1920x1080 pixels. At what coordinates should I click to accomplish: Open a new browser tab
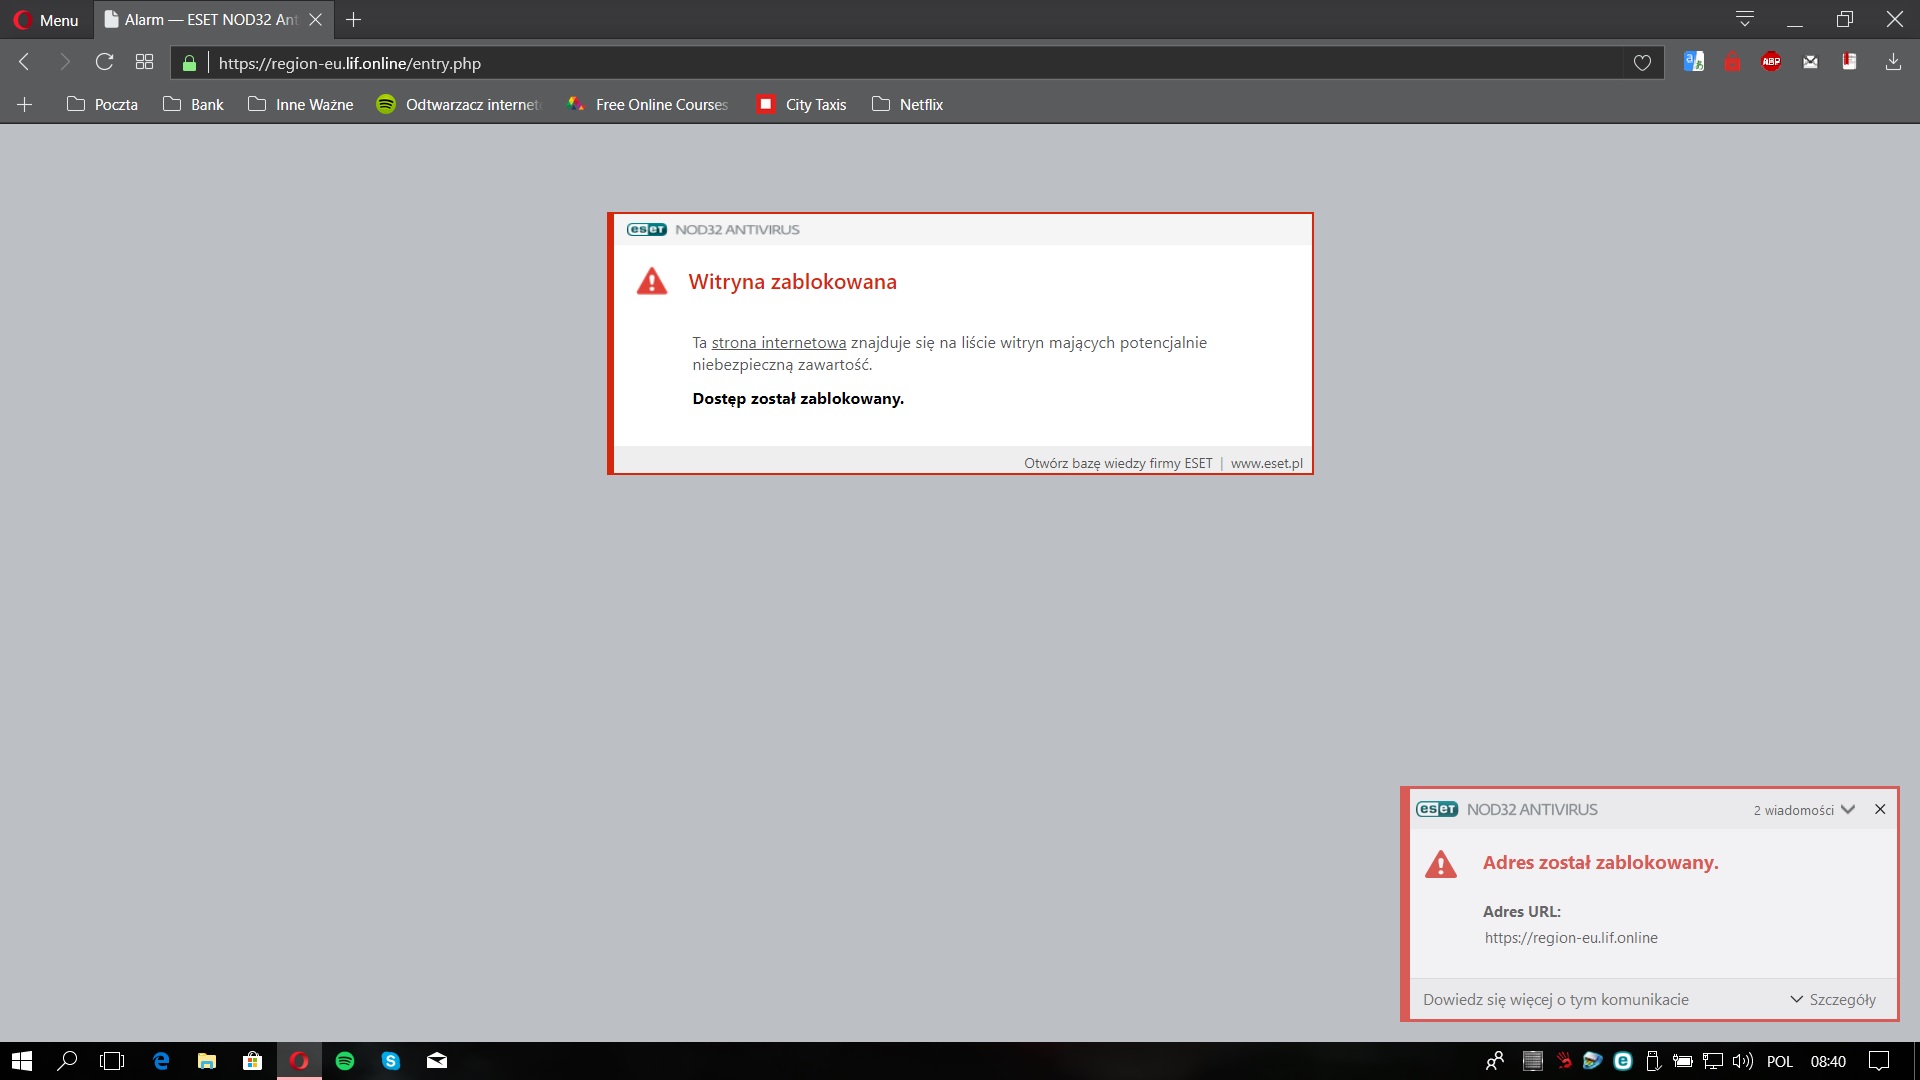point(354,20)
